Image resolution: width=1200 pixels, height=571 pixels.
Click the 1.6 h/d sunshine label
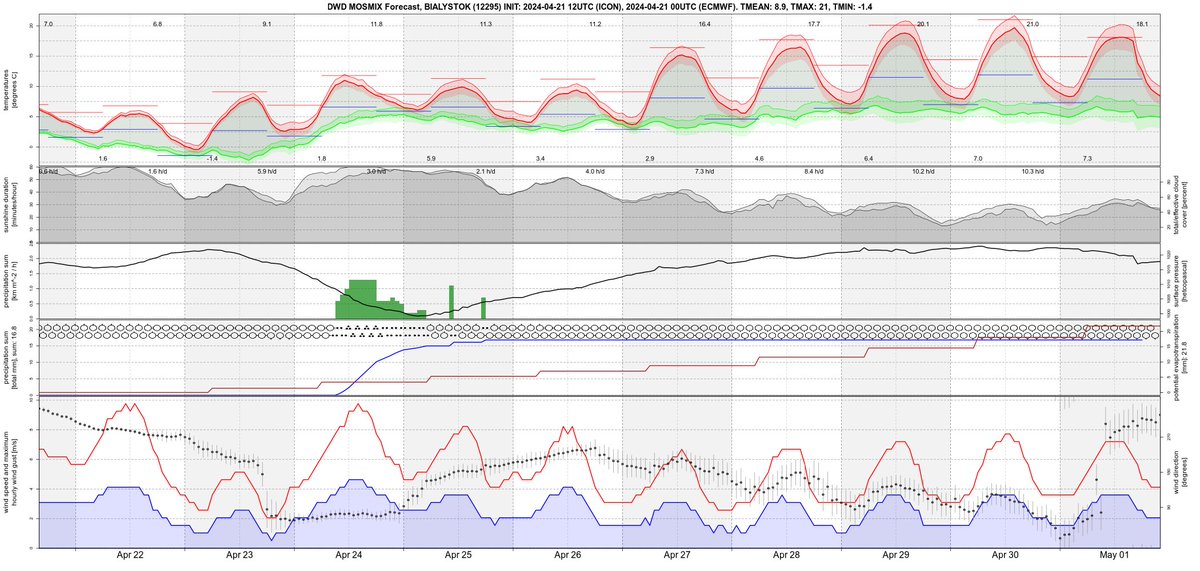coord(157,172)
